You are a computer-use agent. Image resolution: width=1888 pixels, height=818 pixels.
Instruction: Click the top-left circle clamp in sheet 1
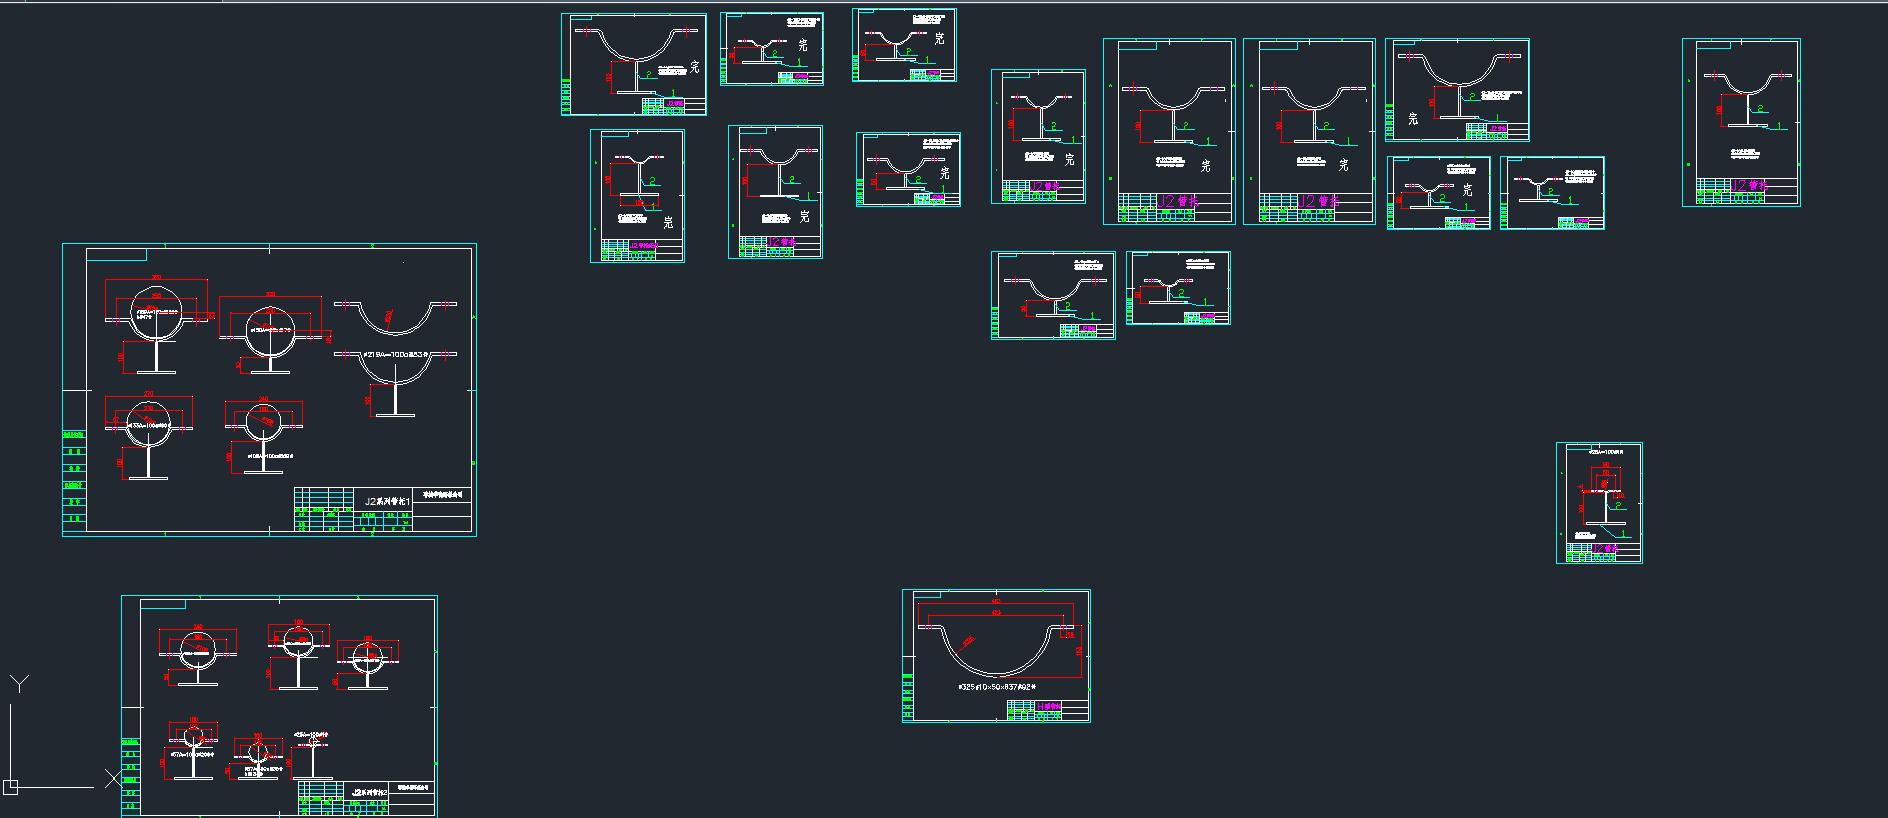point(155,312)
